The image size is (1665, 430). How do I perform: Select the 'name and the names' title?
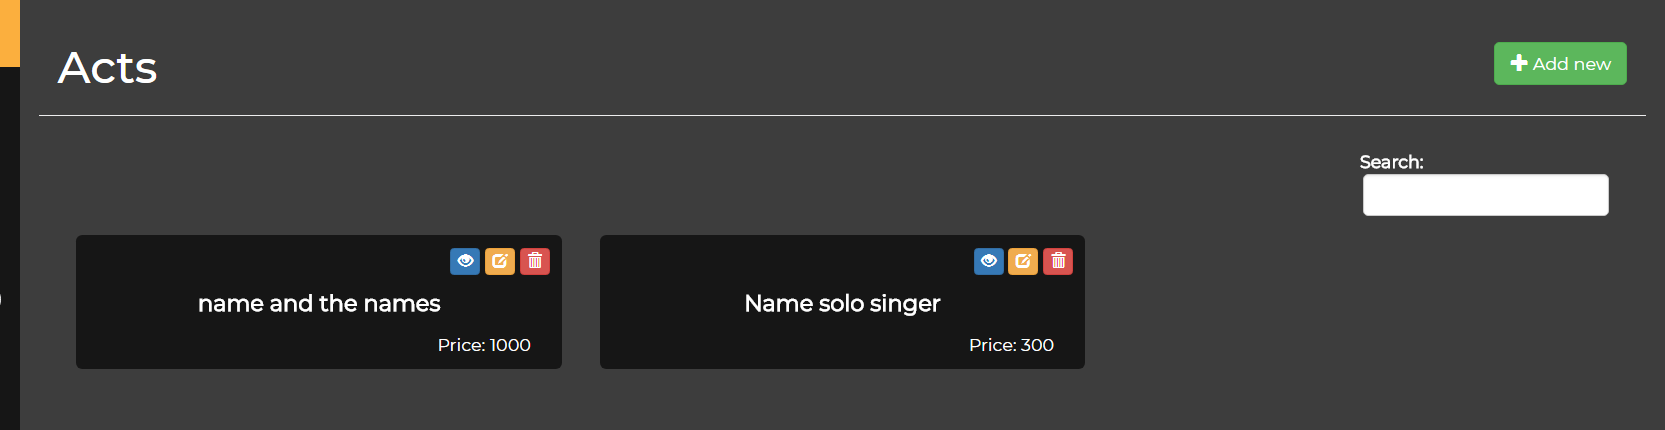[x=319, y=303]
